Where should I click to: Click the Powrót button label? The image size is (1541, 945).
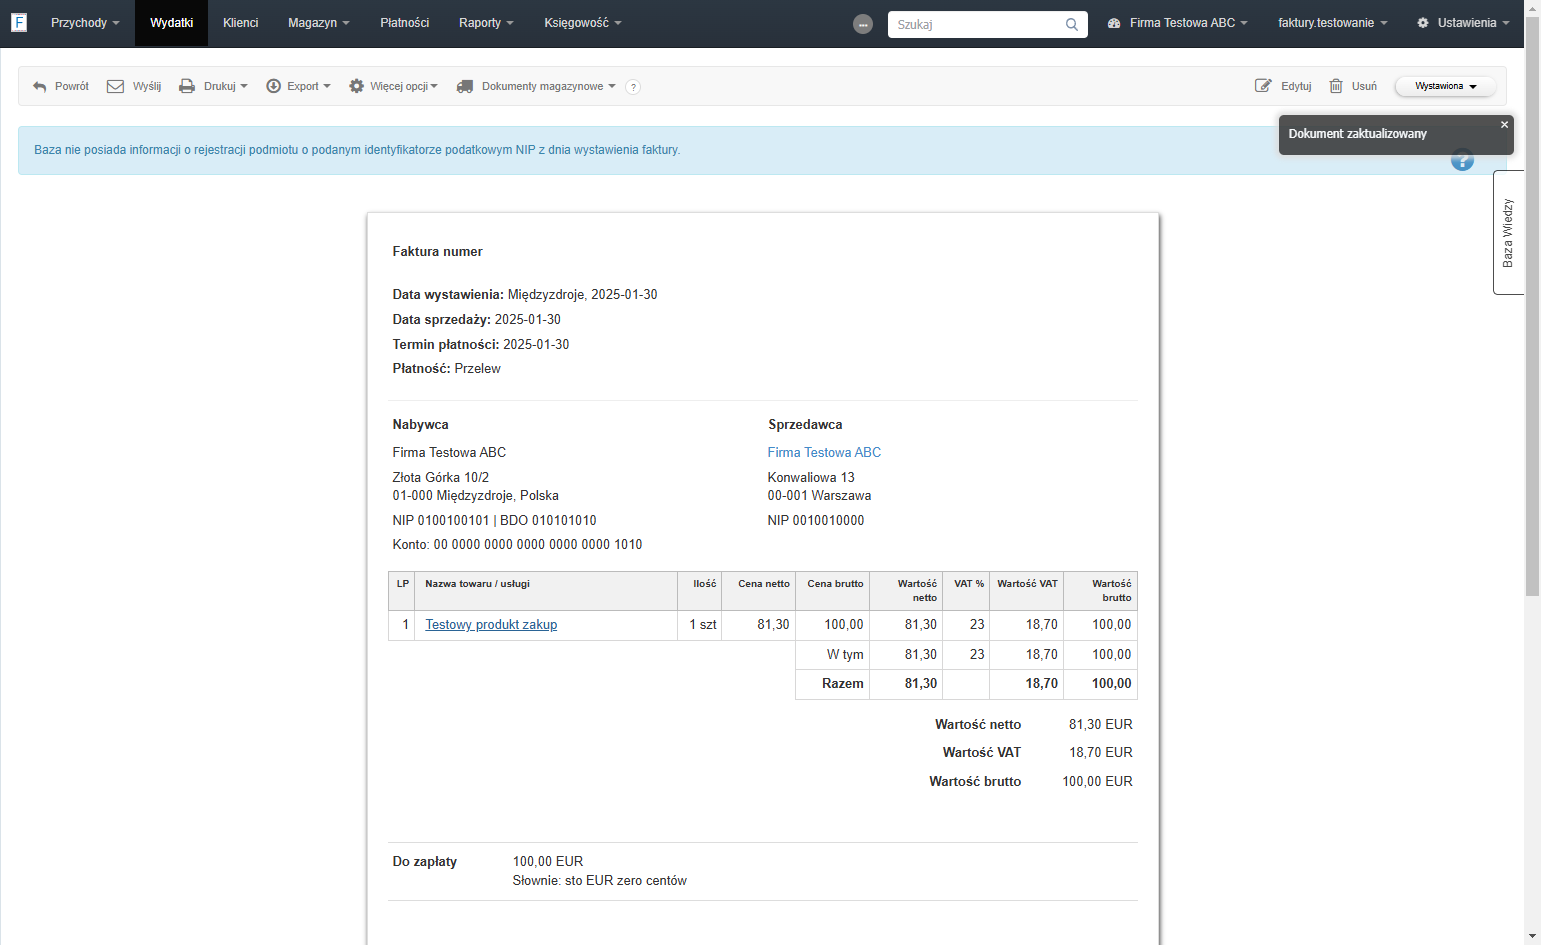[x=72, y=87]
